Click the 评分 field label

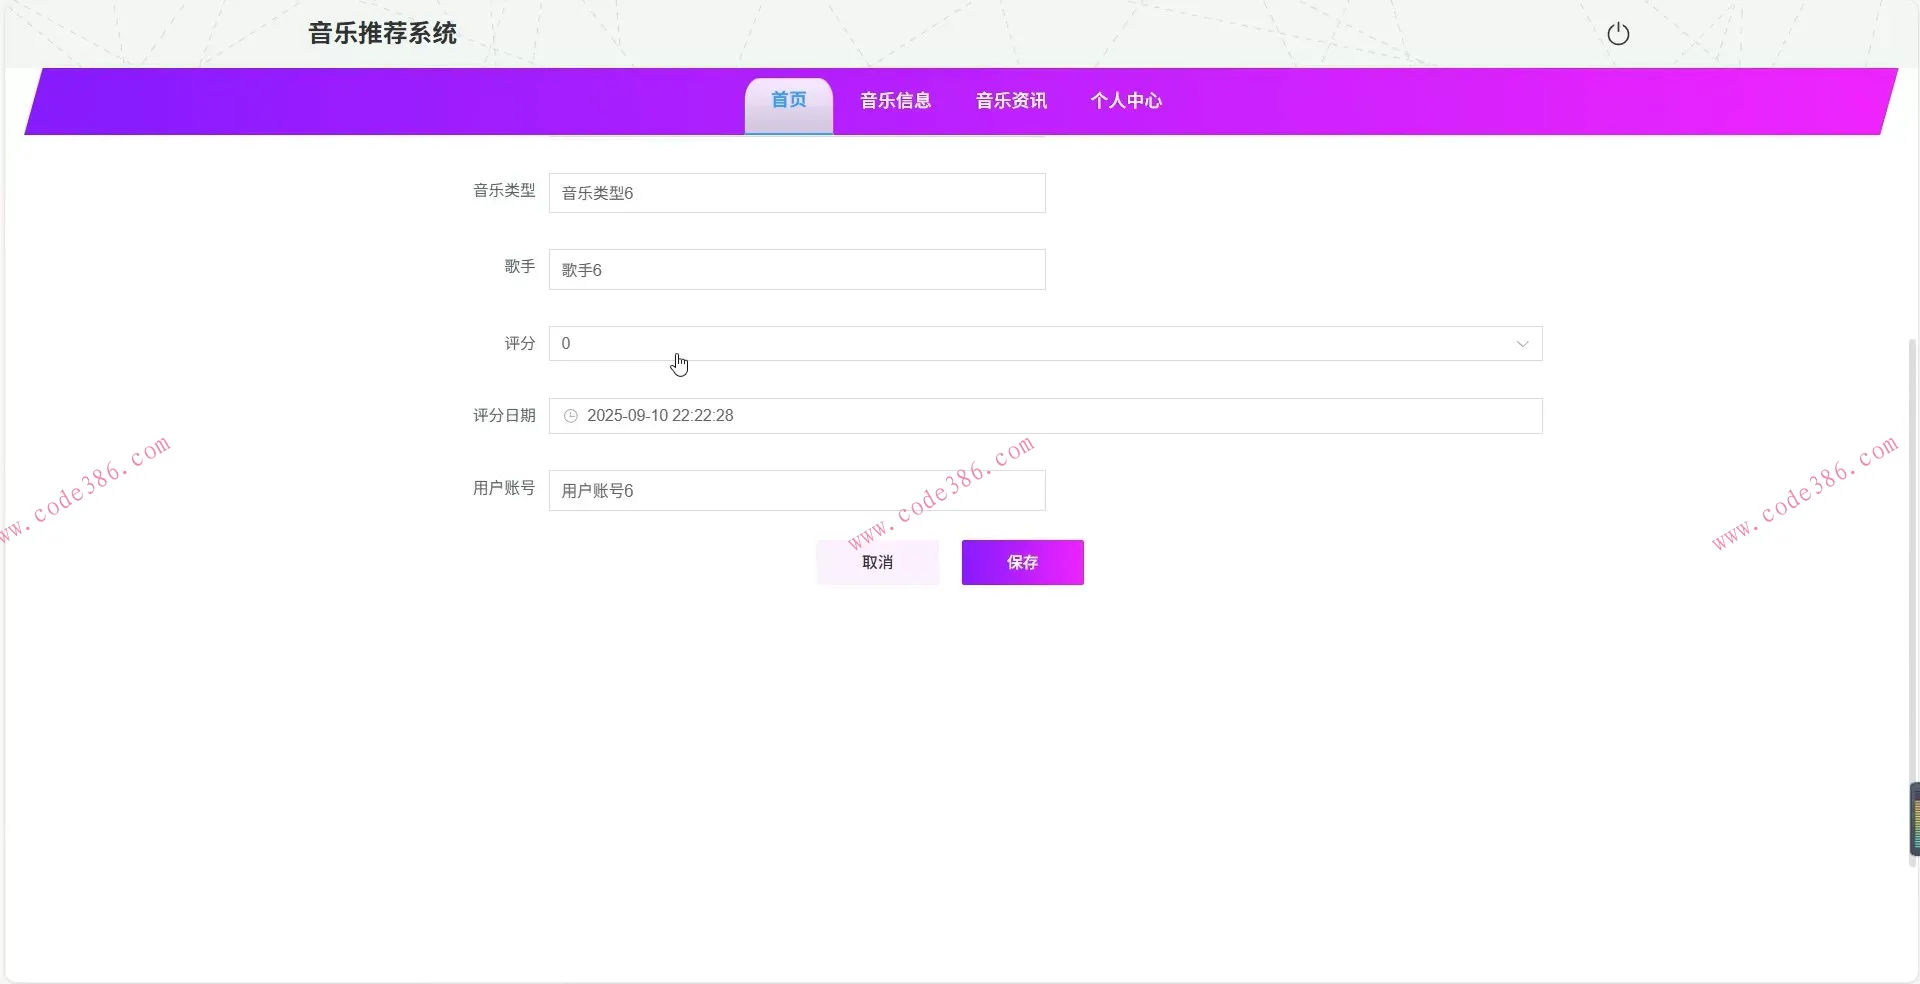click(x=518, y=343)
